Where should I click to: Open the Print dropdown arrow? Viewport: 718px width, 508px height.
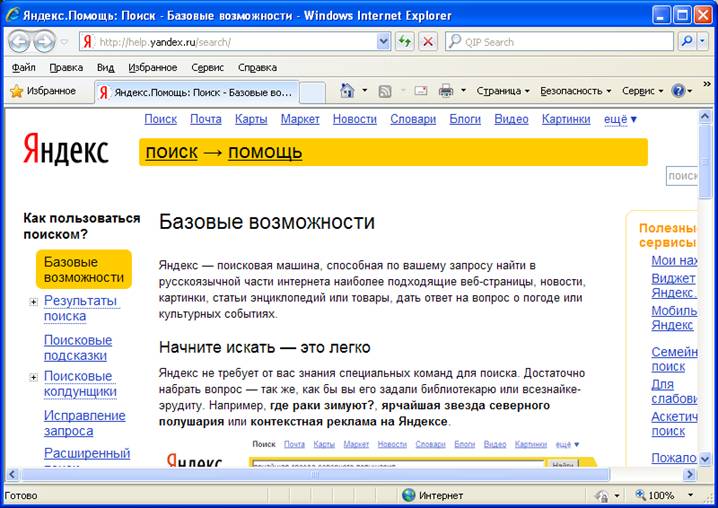(463, 91)
